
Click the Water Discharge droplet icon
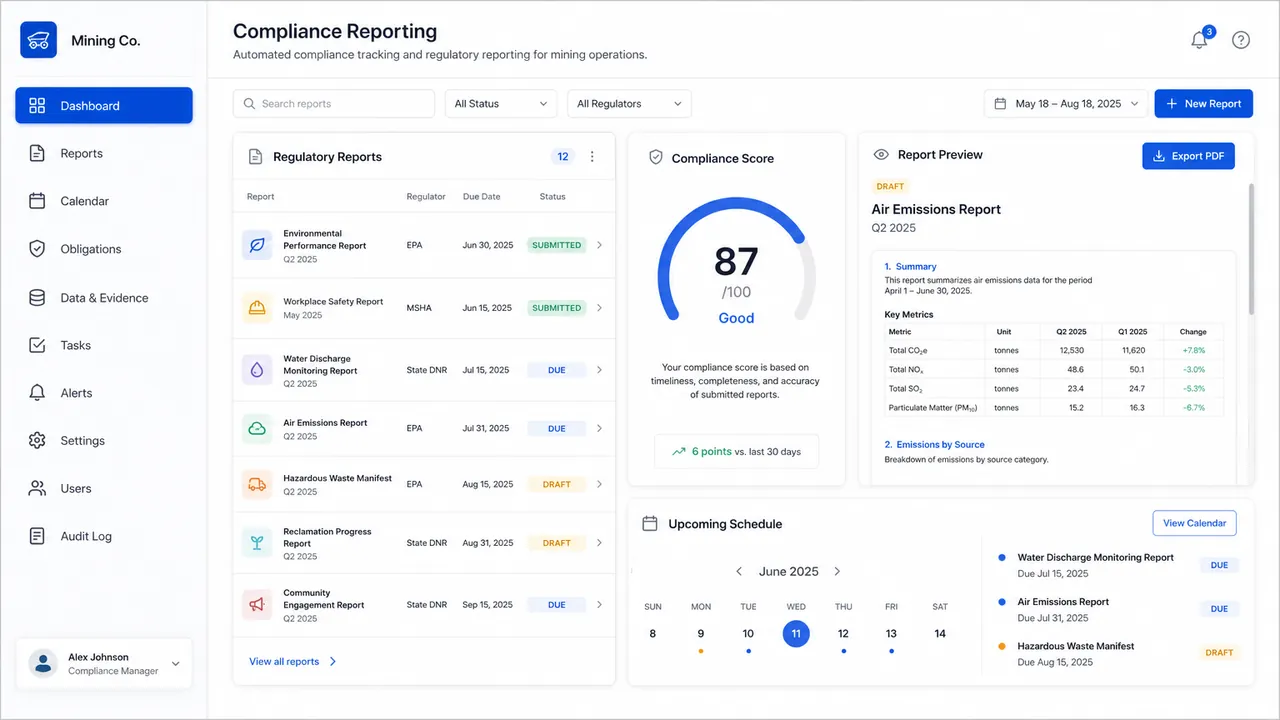(x=257, y=370)
